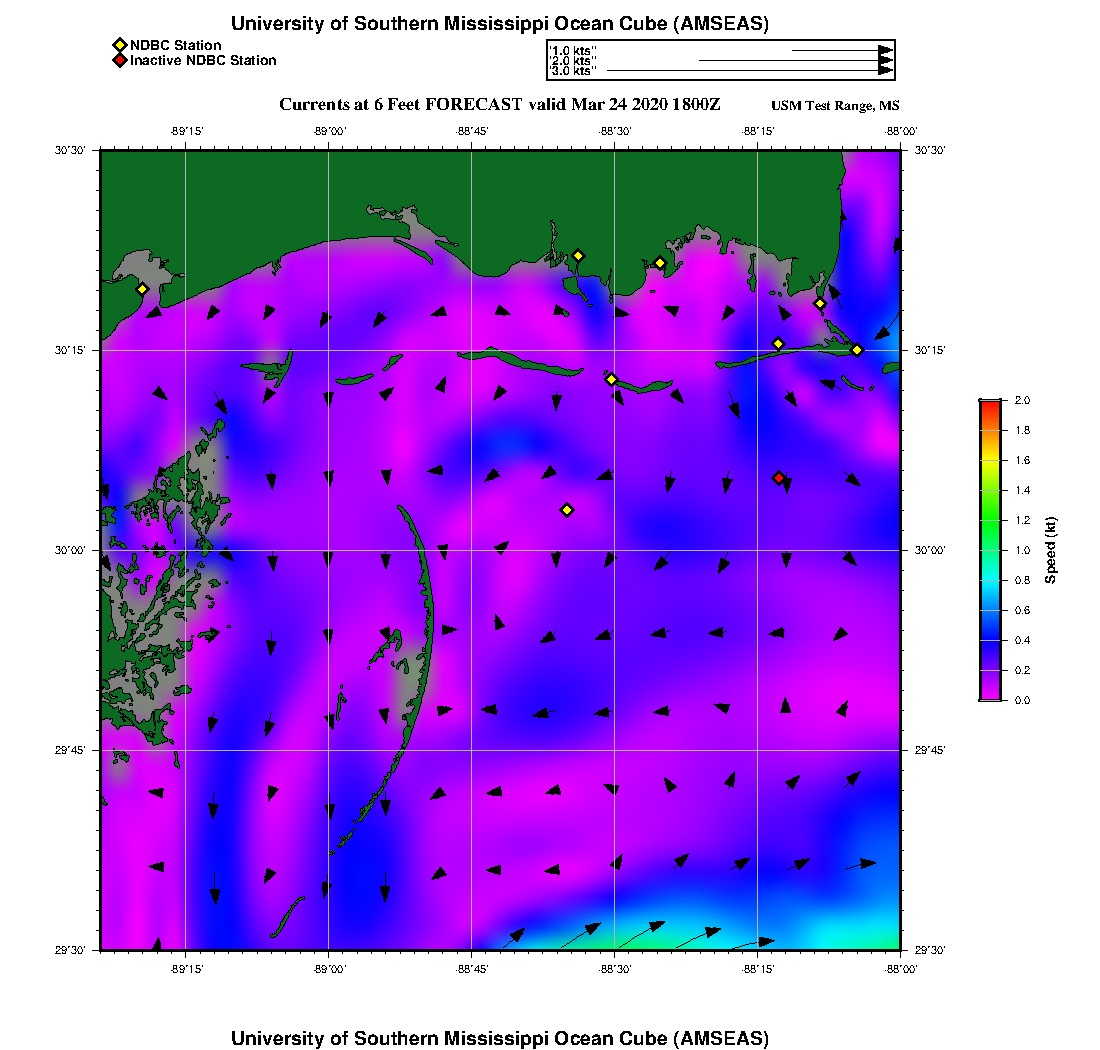Click the green 1.0 kt level on color bar
This screenshot has height=1050, width=1100.
tap(989, 550)
